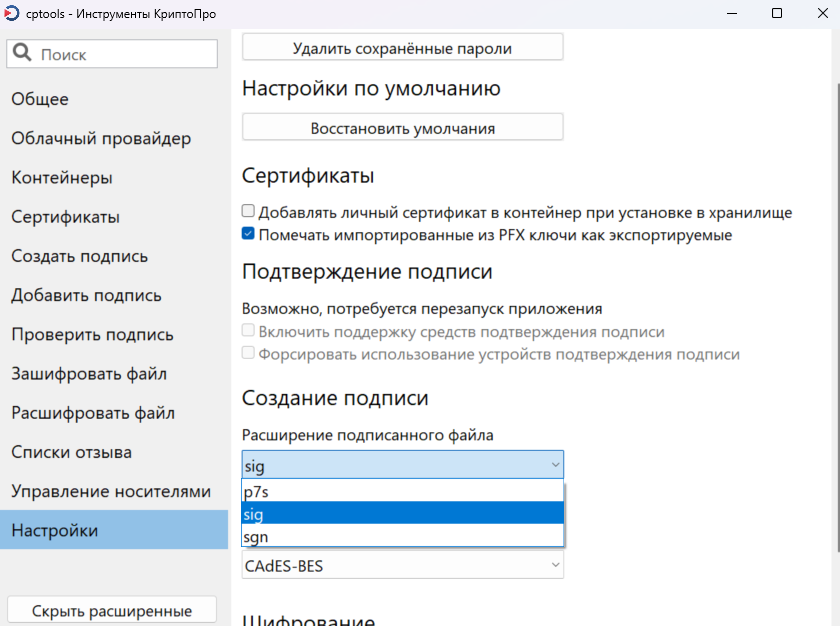The height and width of the screenshot is (626, 840).
Task: Click the cptools app logo in title bar
Action: click(x=11, y=13)
